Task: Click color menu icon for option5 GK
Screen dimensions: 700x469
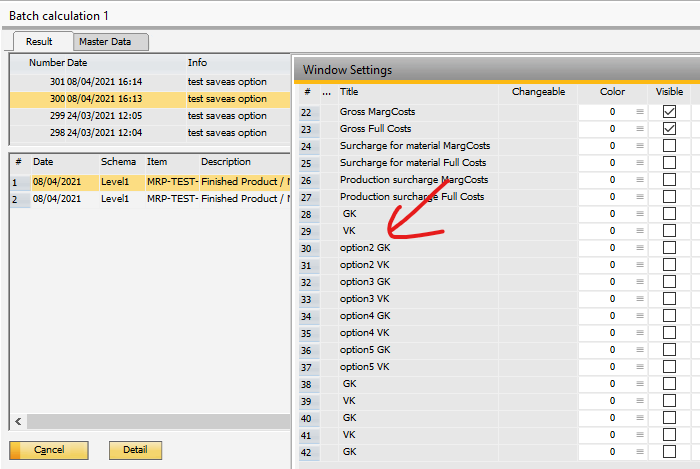Action: (x=640, y=350)
